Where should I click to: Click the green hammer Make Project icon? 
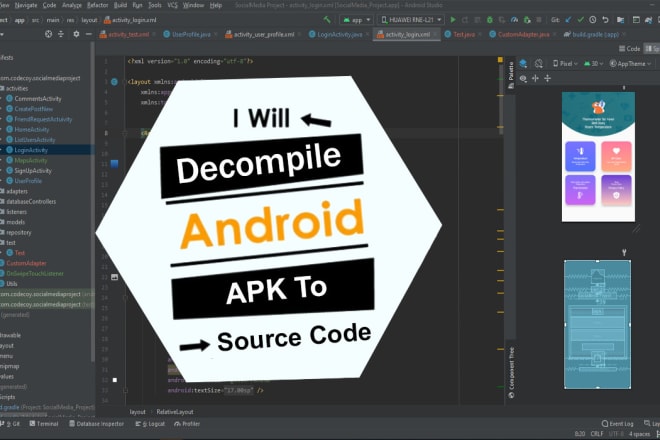click(327, 20)
